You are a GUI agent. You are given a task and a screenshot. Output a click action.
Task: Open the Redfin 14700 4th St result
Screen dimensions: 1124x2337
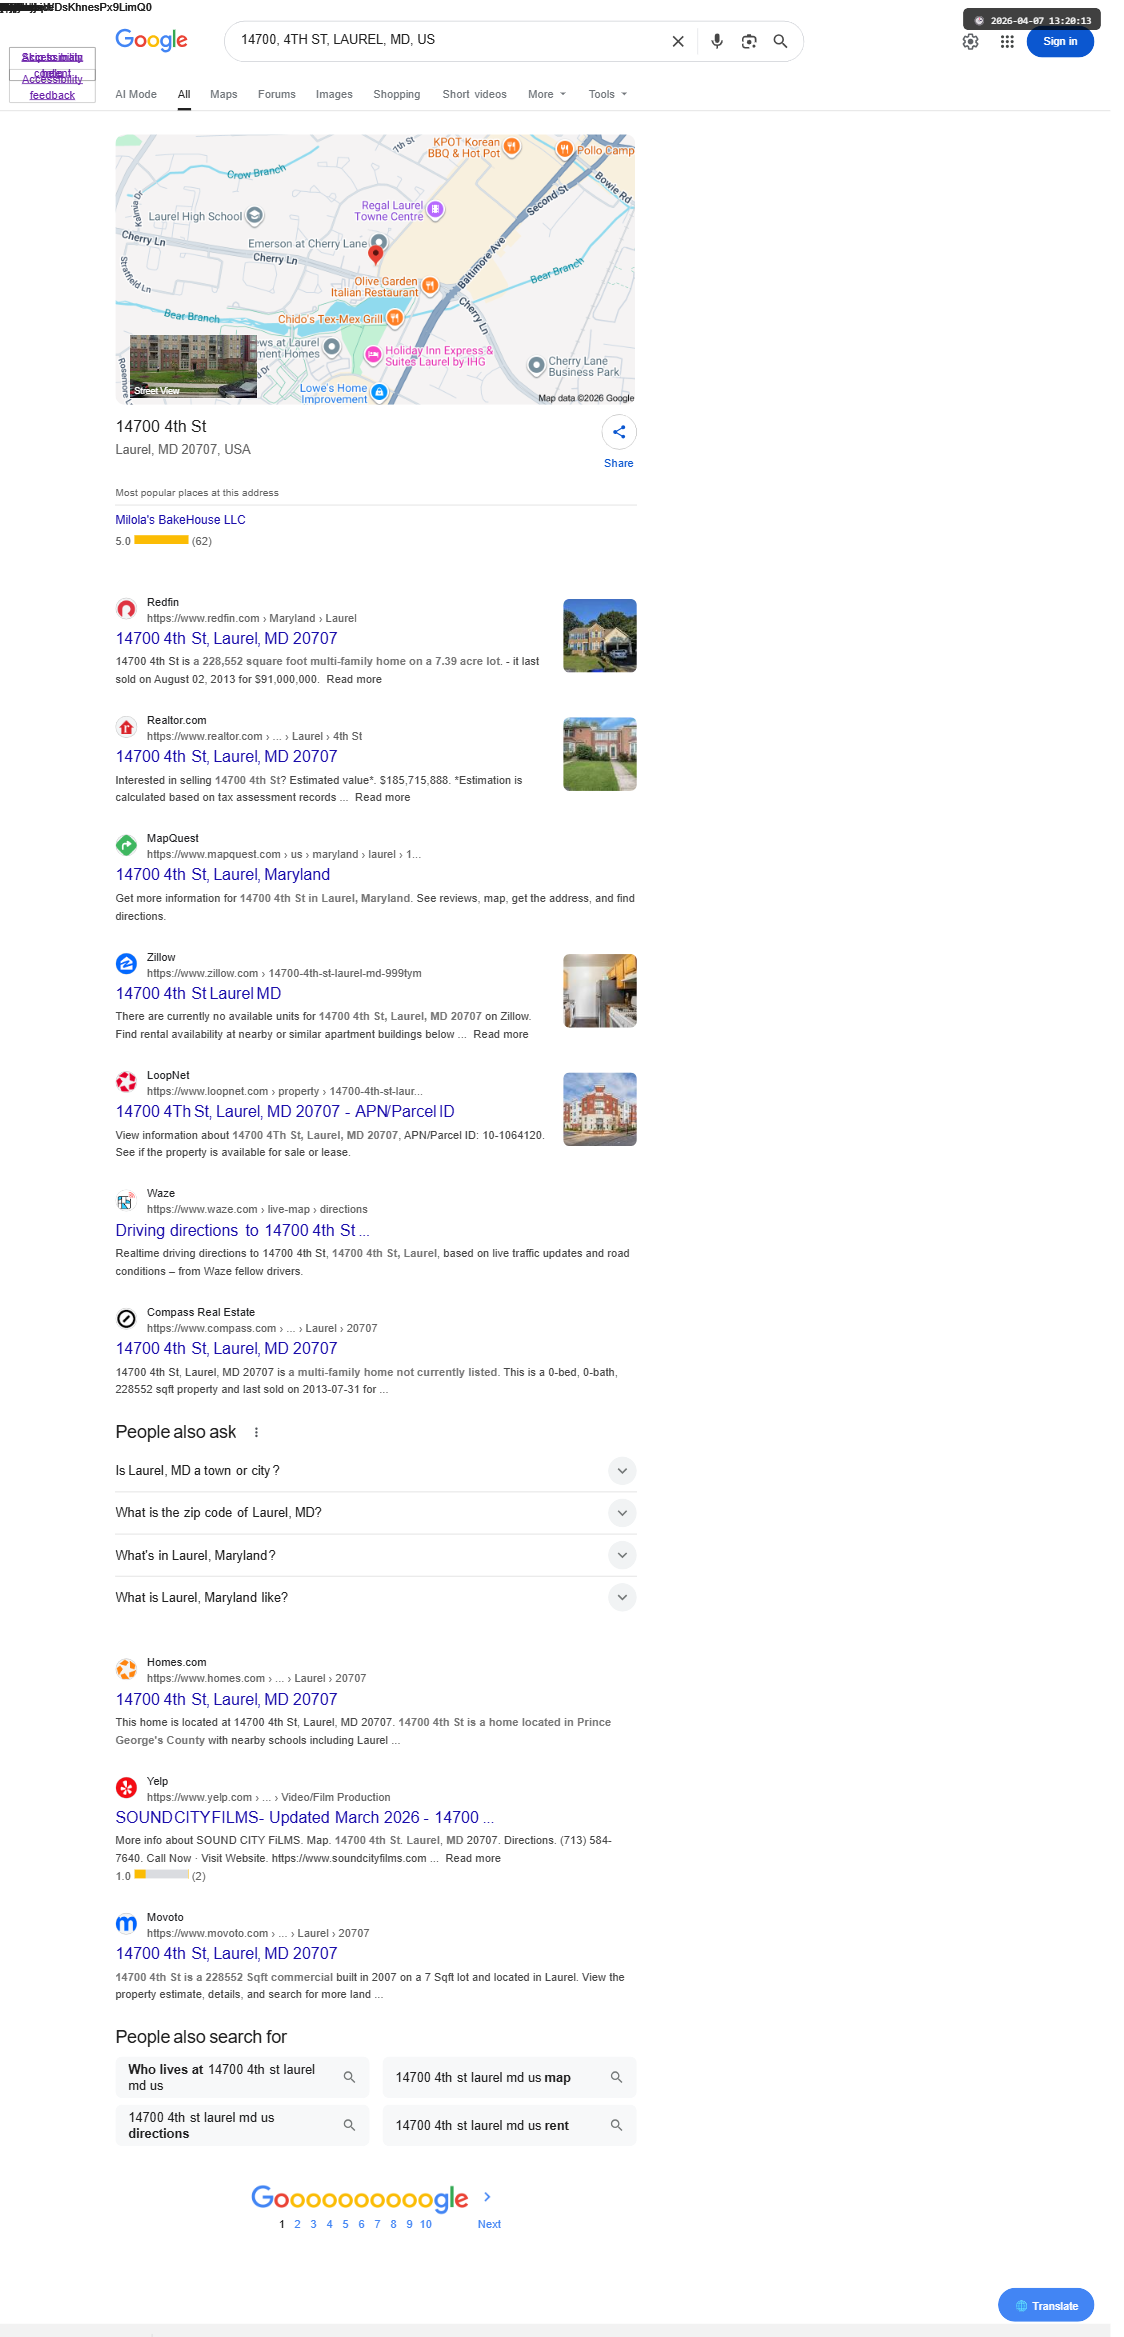click(226, 638)
